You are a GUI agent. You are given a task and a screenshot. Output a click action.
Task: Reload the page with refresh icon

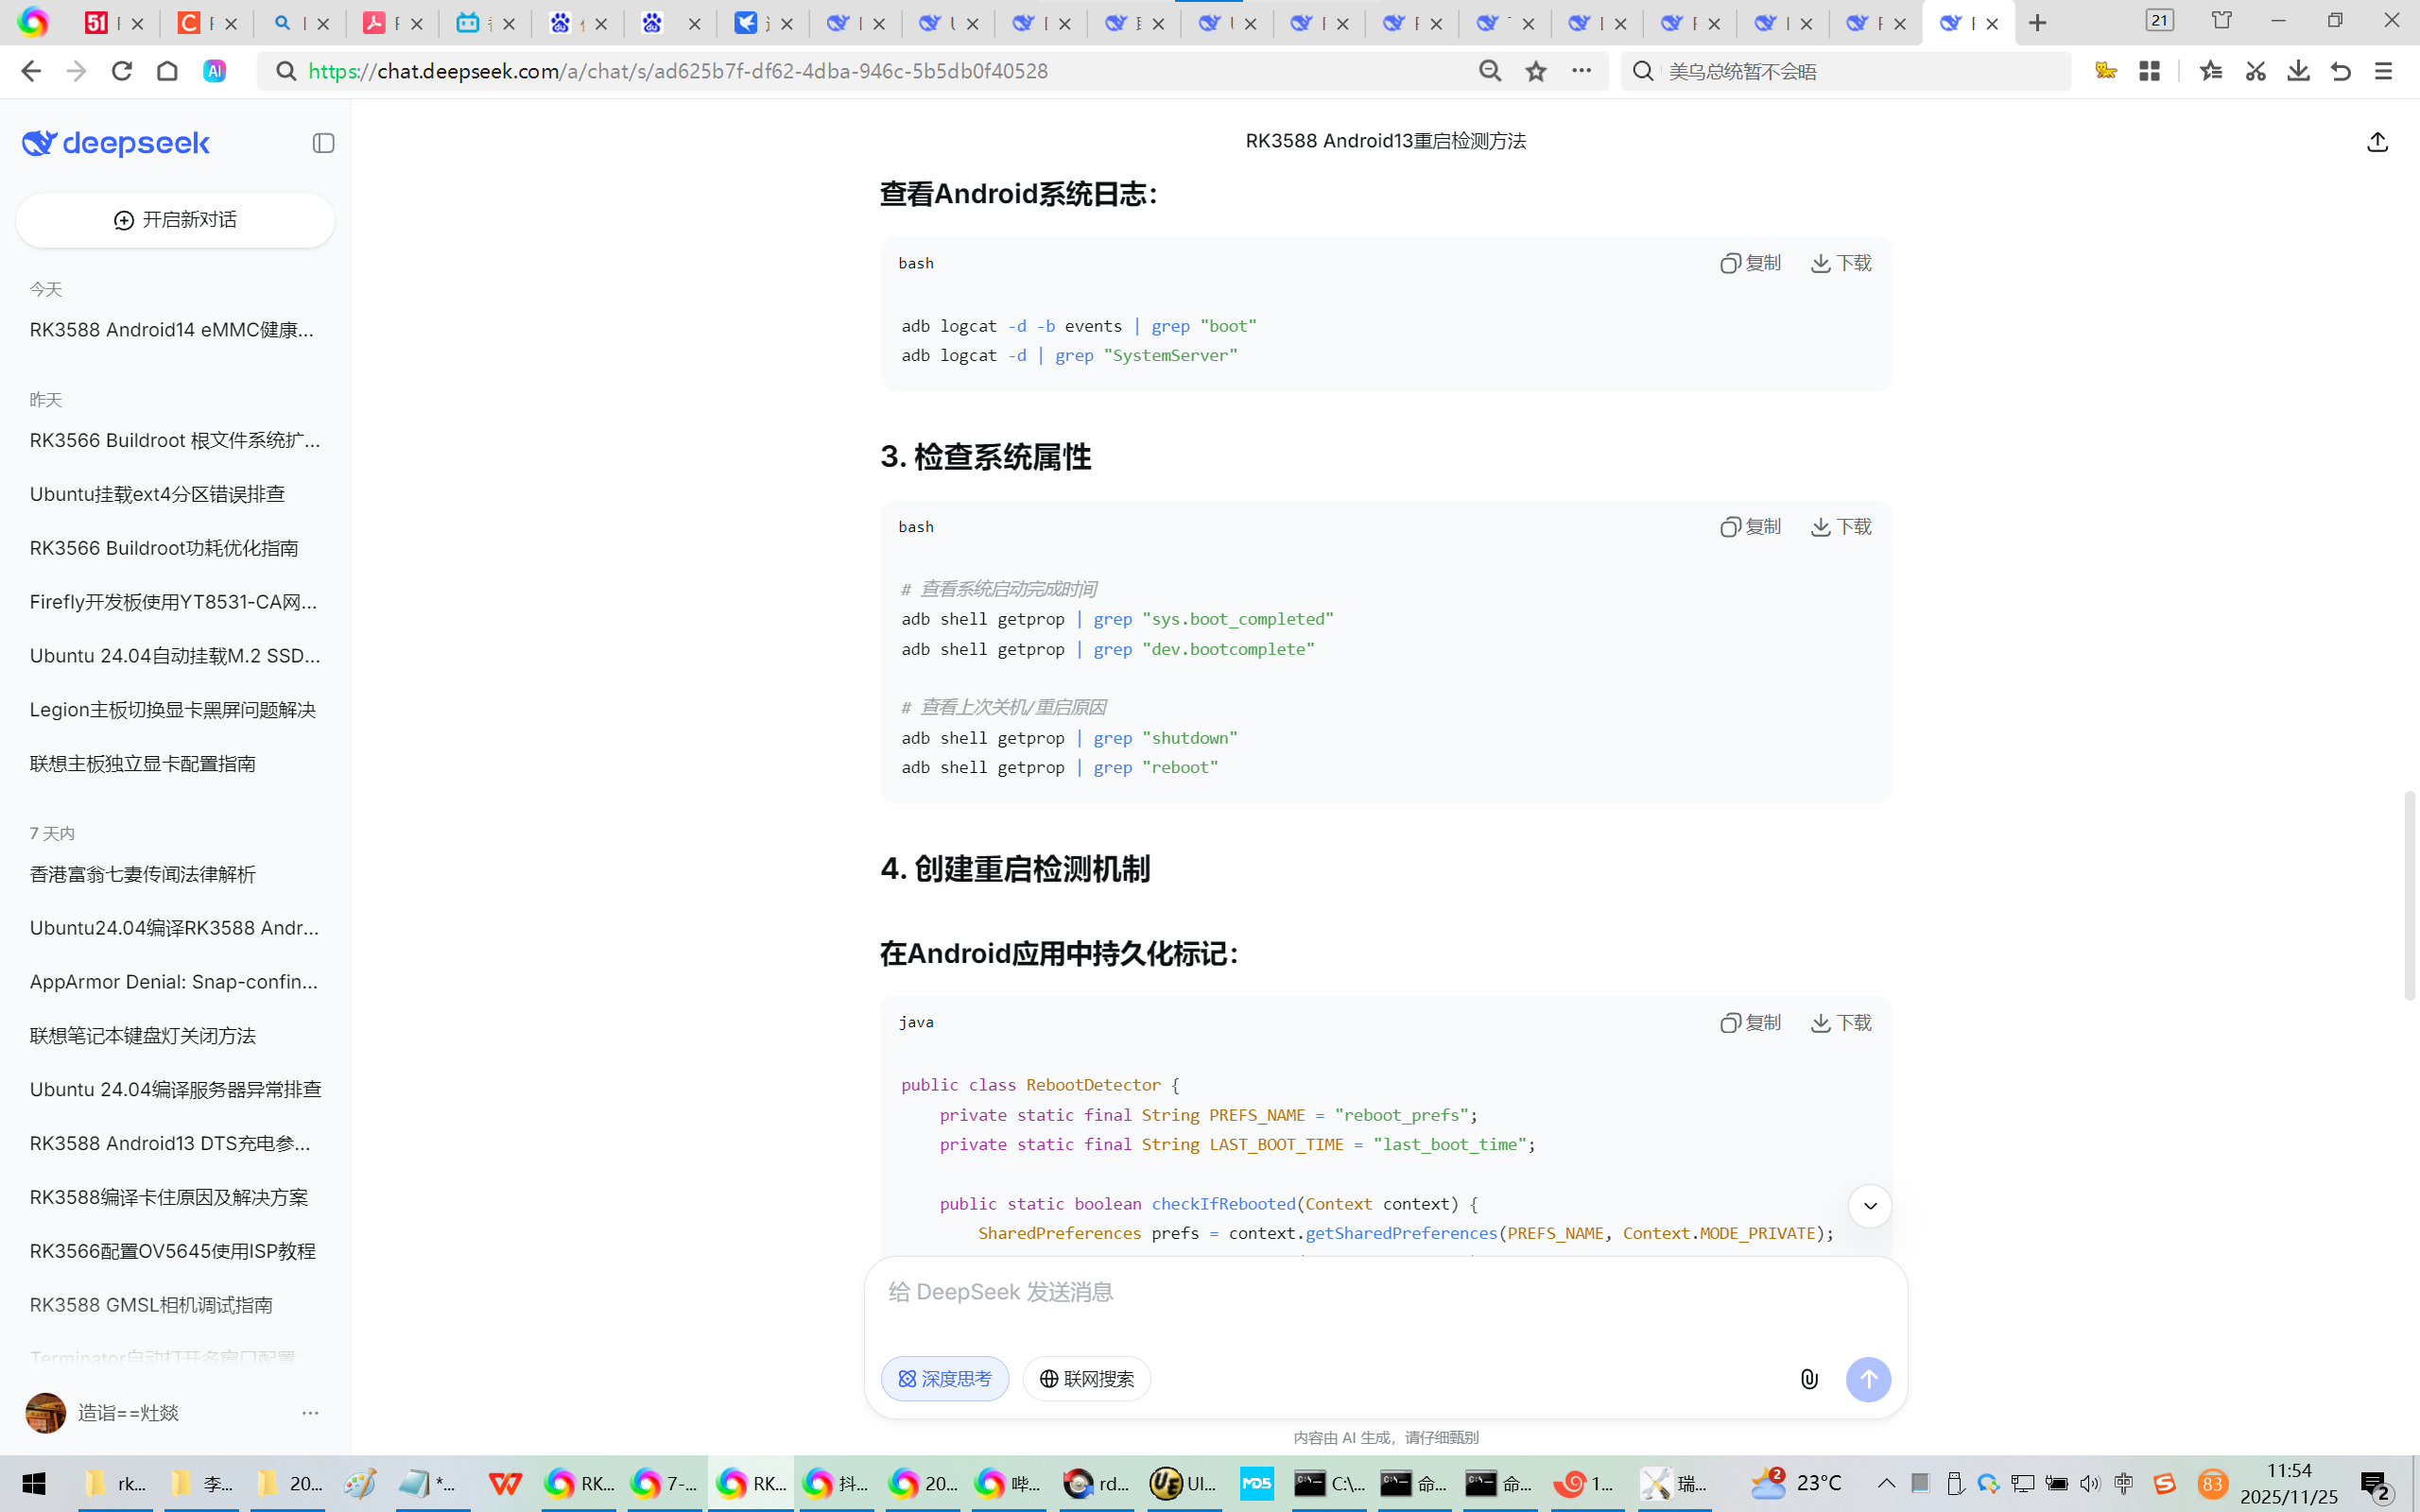[x=122, y=71]
